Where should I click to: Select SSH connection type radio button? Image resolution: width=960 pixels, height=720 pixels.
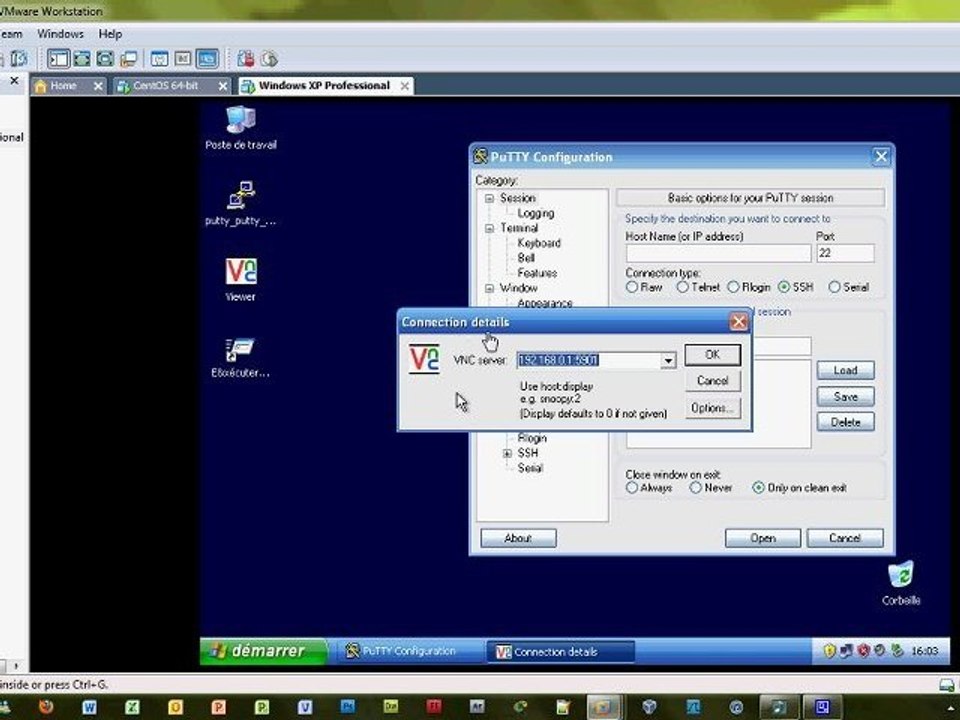coord(784,287)
